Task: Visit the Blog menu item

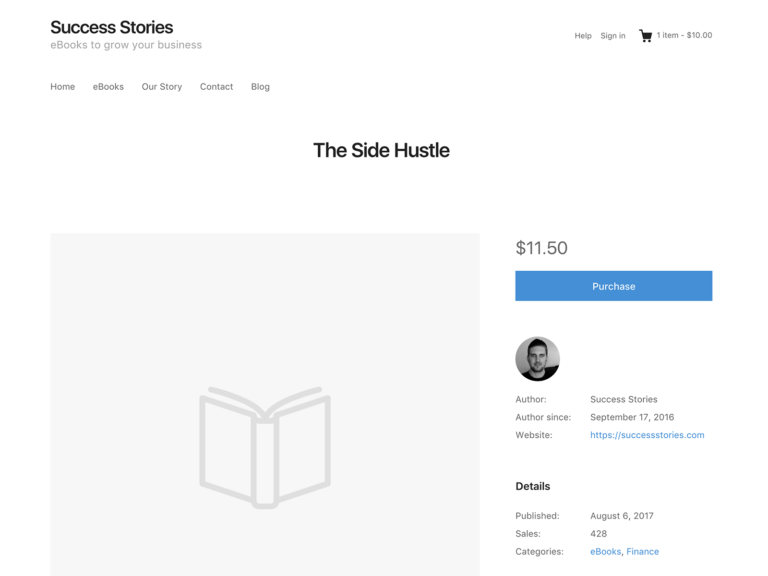Action: (x=260, y=87)
